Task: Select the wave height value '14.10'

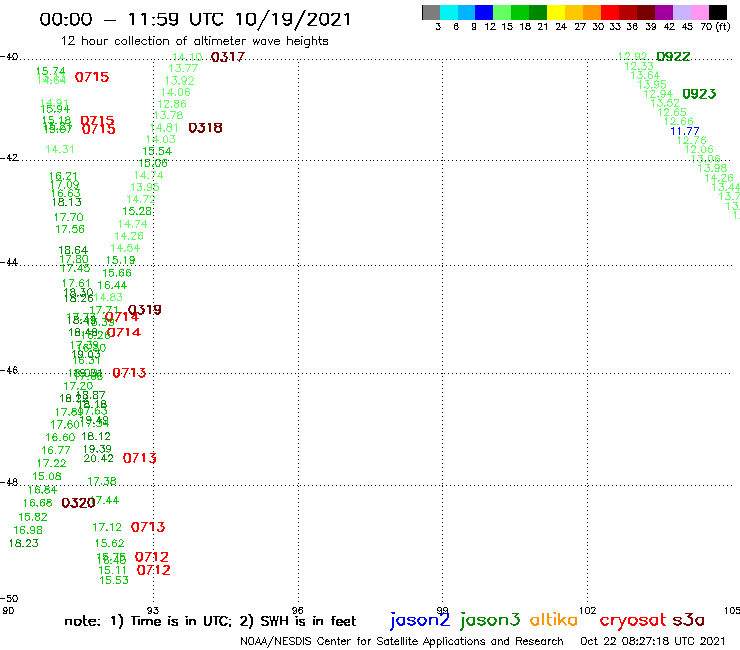Action: pos(187,57)
